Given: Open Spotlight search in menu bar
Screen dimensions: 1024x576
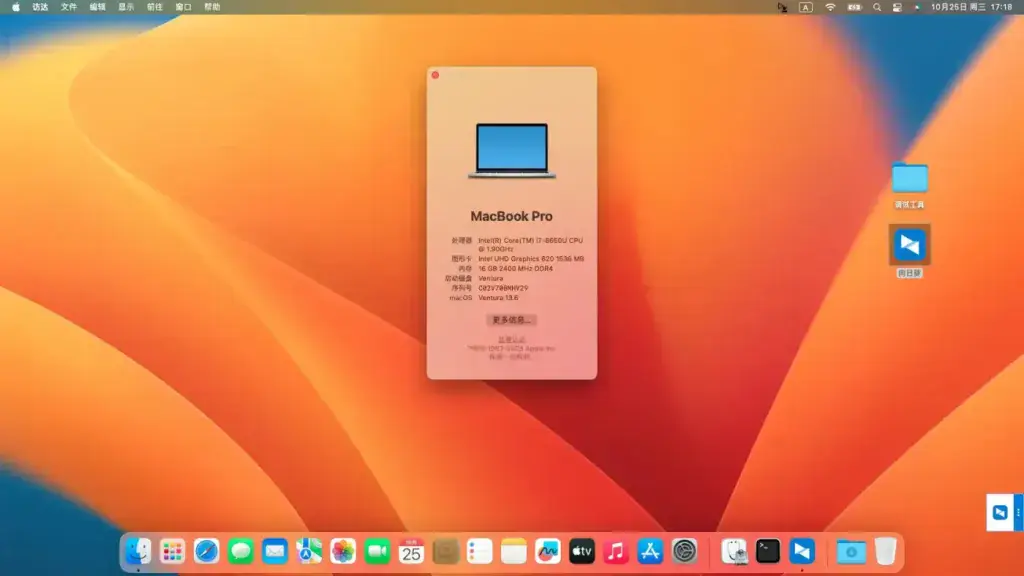Looking at the screenshot, I should 877,7.
